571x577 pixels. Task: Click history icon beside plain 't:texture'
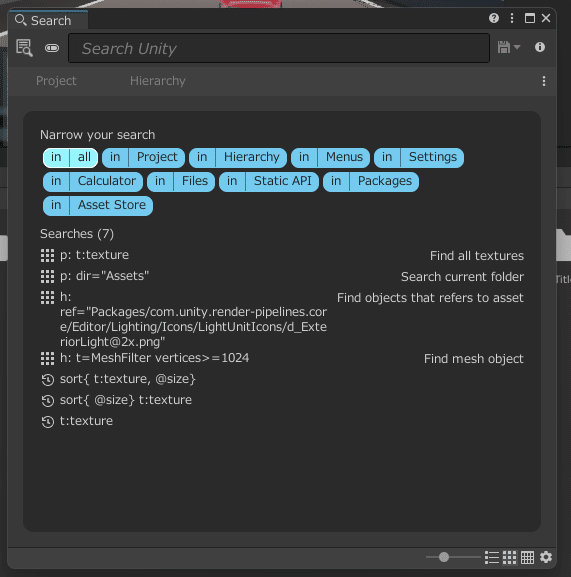tap(47, 421)
